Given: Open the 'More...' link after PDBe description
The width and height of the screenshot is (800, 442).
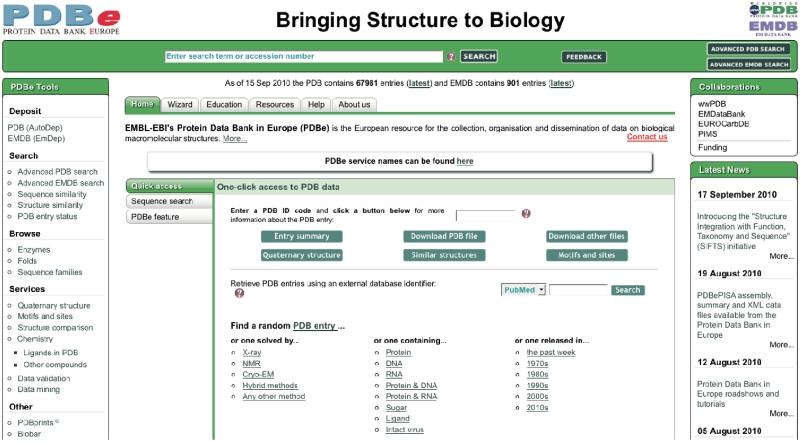Looking at the screenshot, I should pos(235,139).
